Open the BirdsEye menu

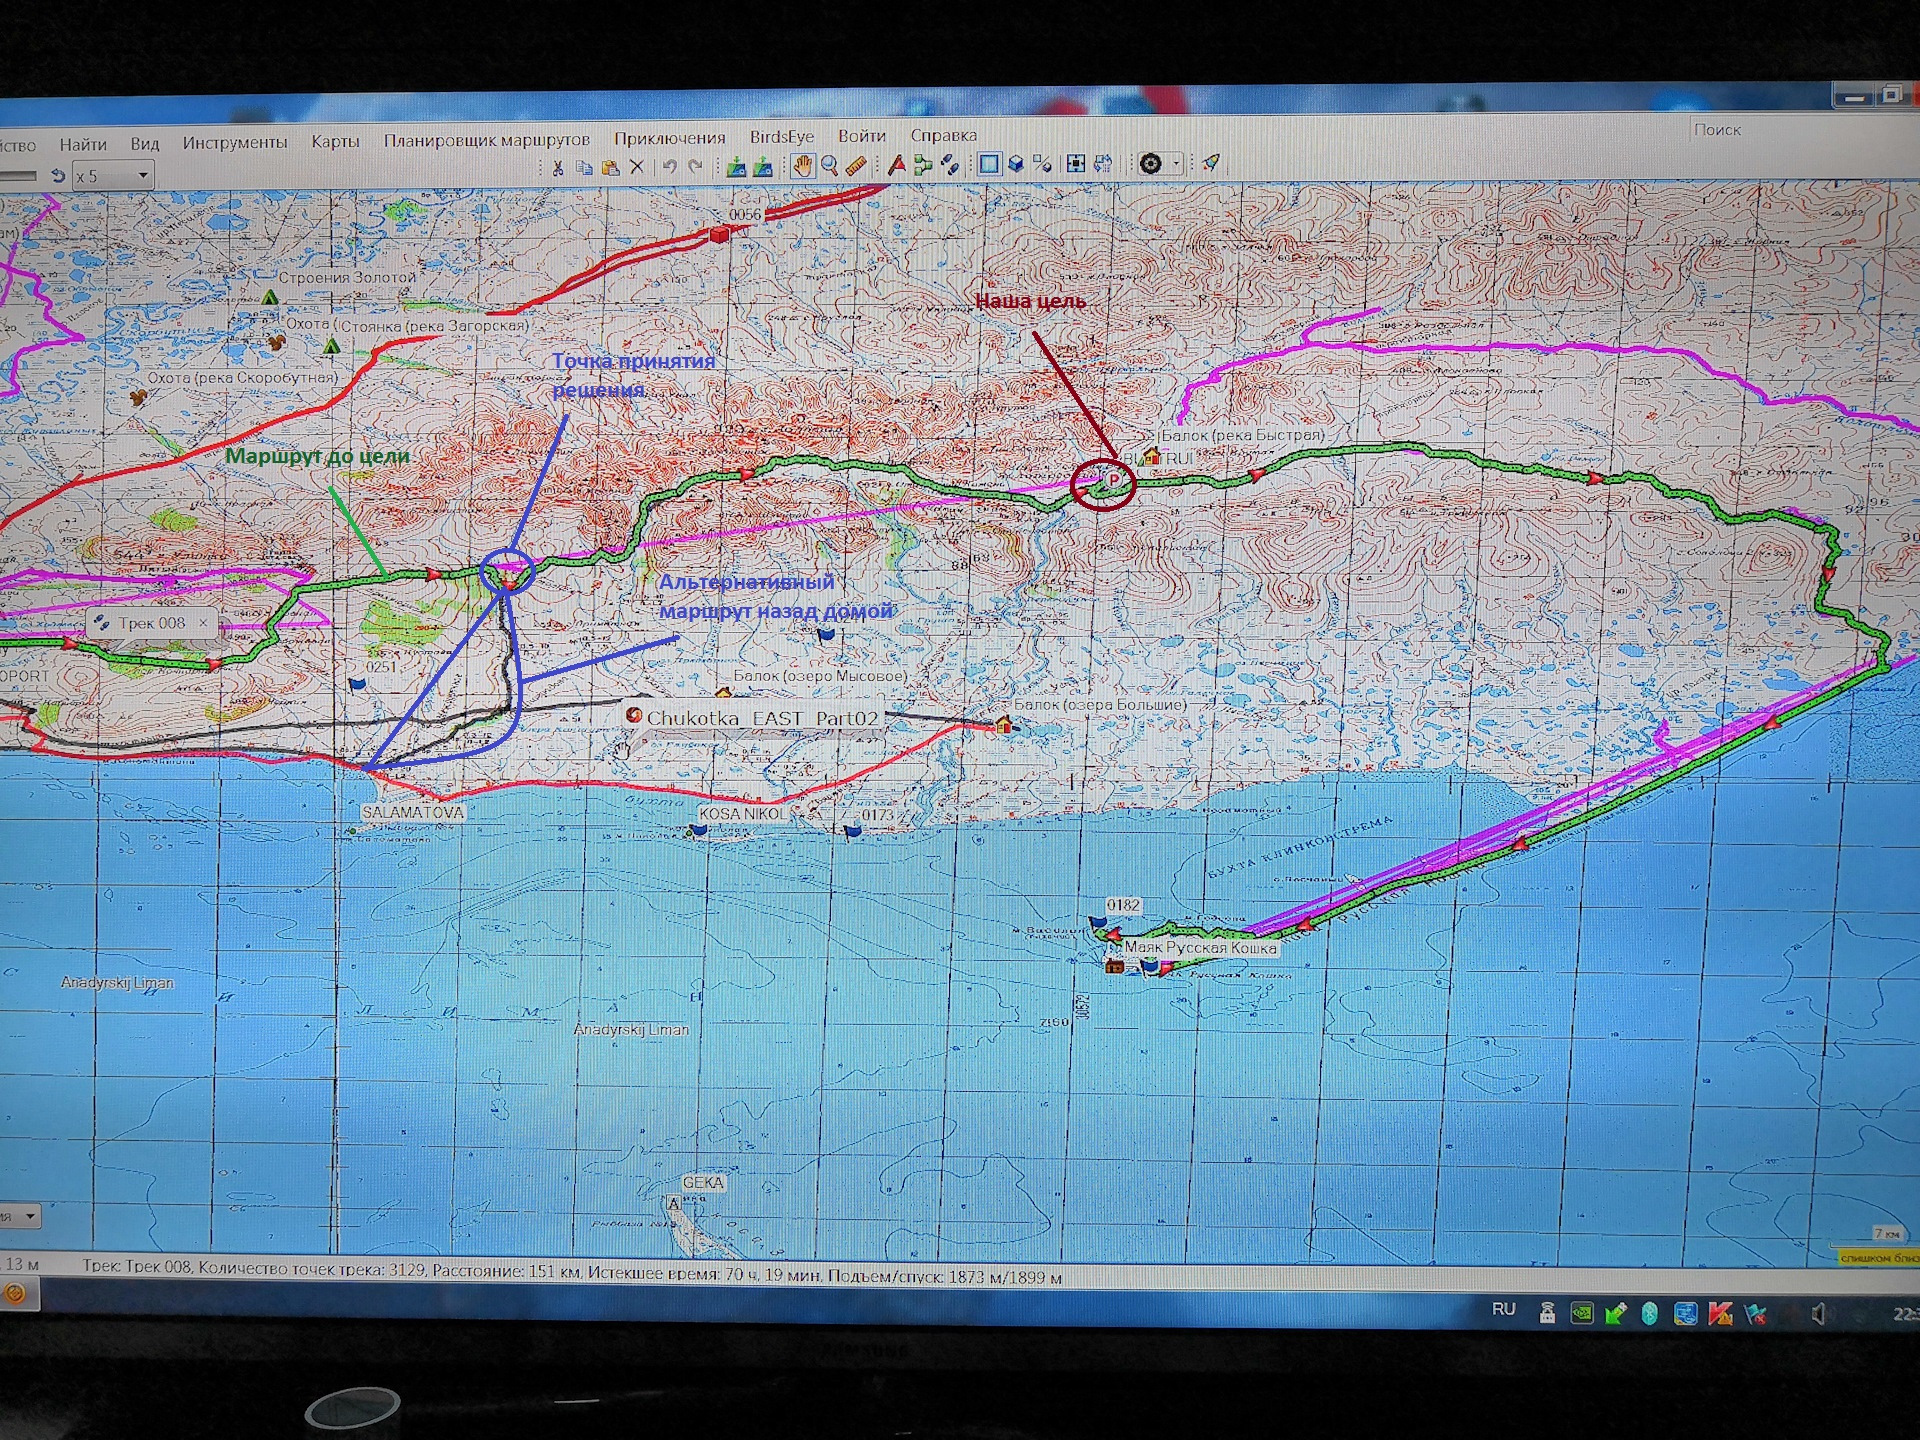coord(782,137)
